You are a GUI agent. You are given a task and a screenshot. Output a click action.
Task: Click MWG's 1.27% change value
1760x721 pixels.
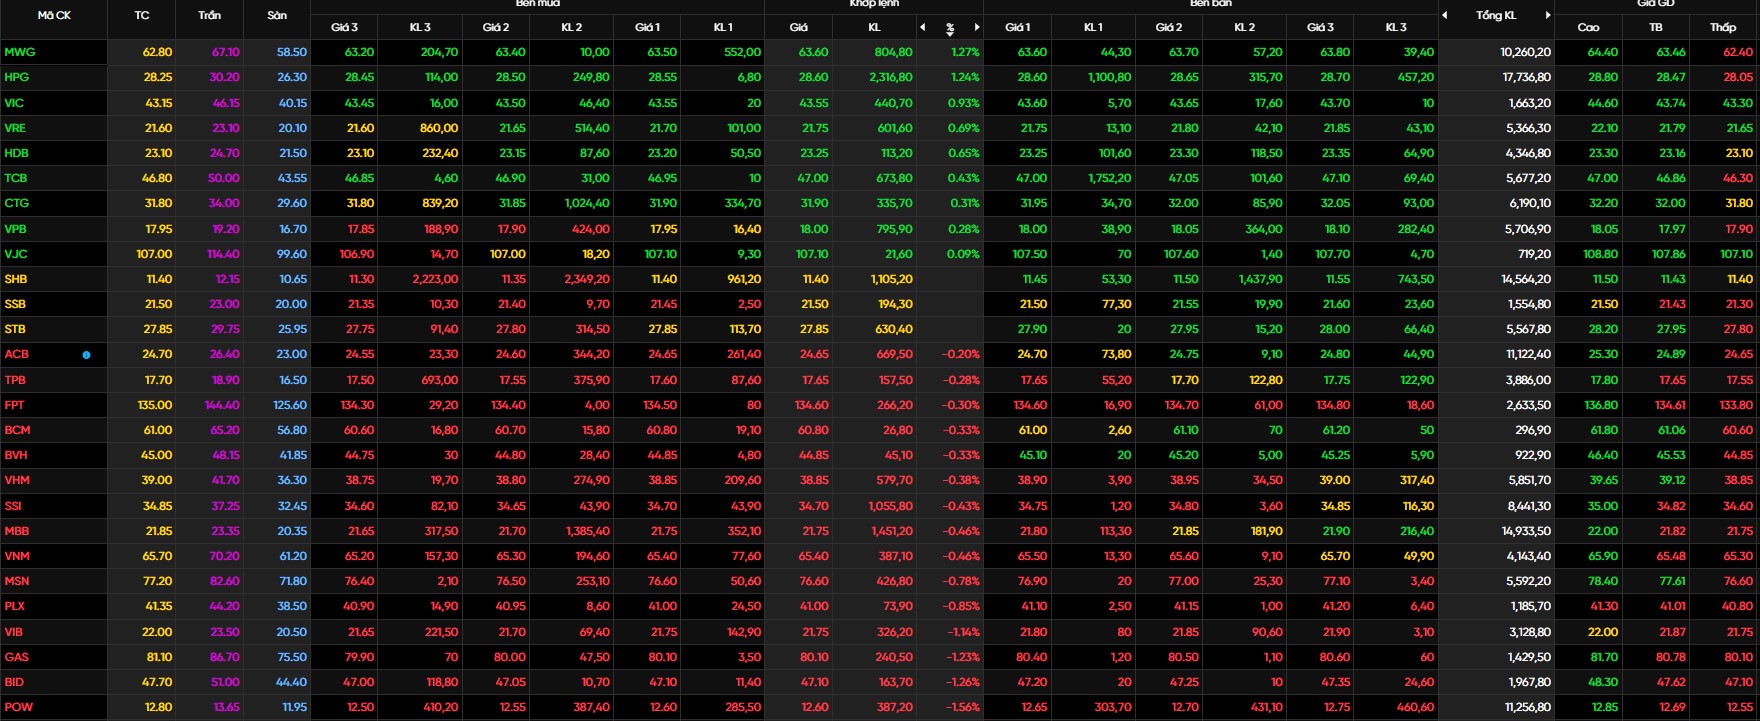[965, 52]
